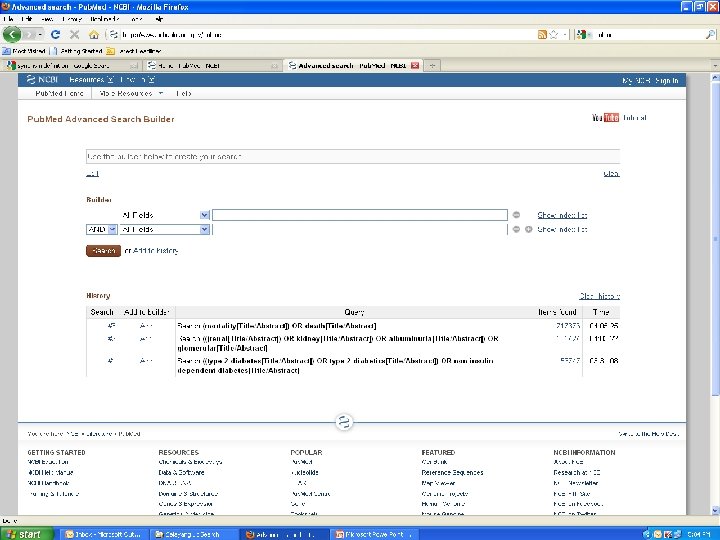Screen dimensions: 720x540
Task: Switch to Inbox Microsoft Outlook taskbar item
Action: [x=103, y=534]
